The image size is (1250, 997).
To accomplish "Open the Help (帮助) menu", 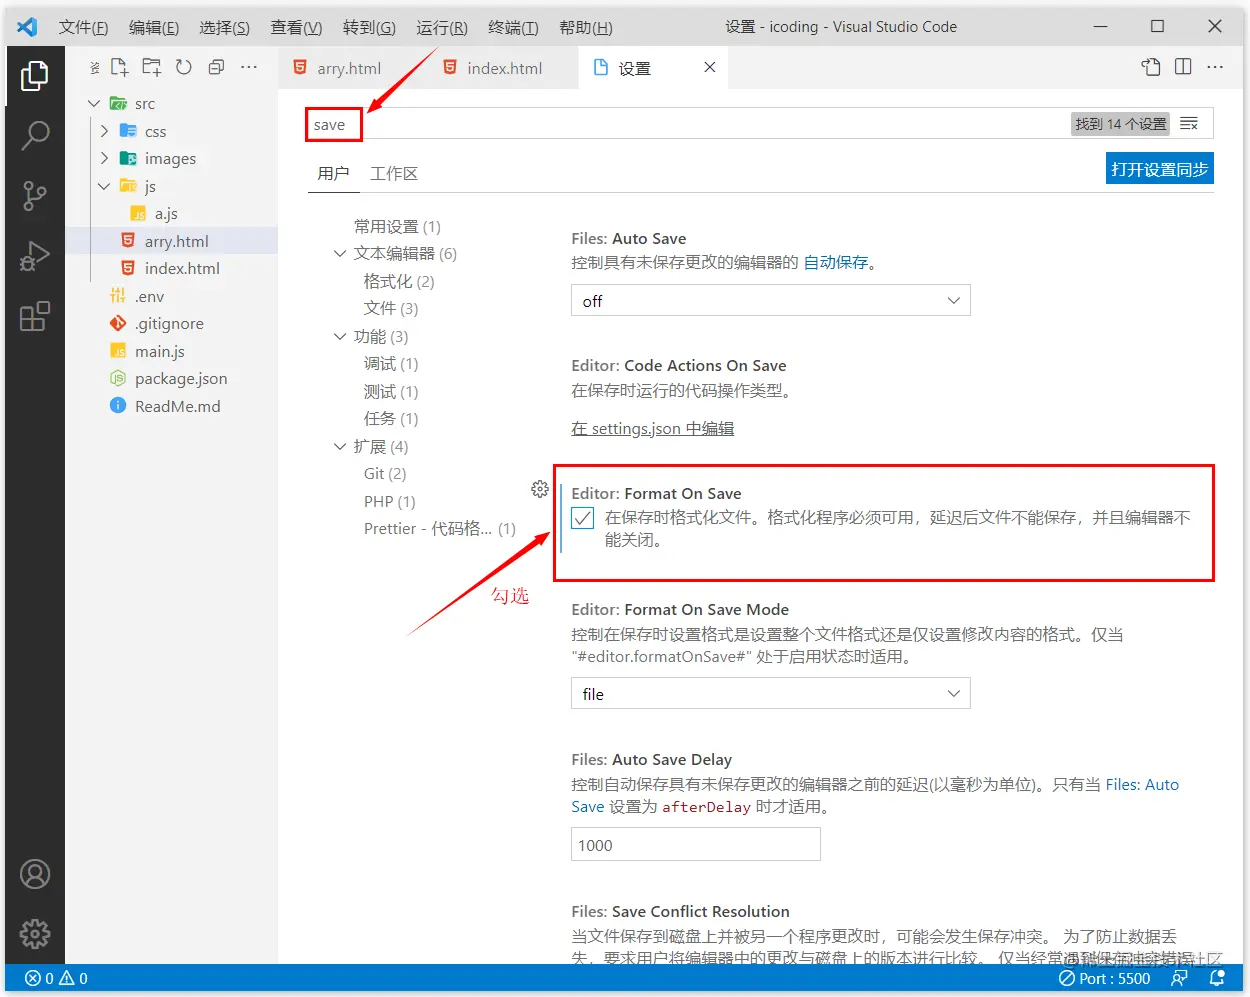I will [586, 27].
